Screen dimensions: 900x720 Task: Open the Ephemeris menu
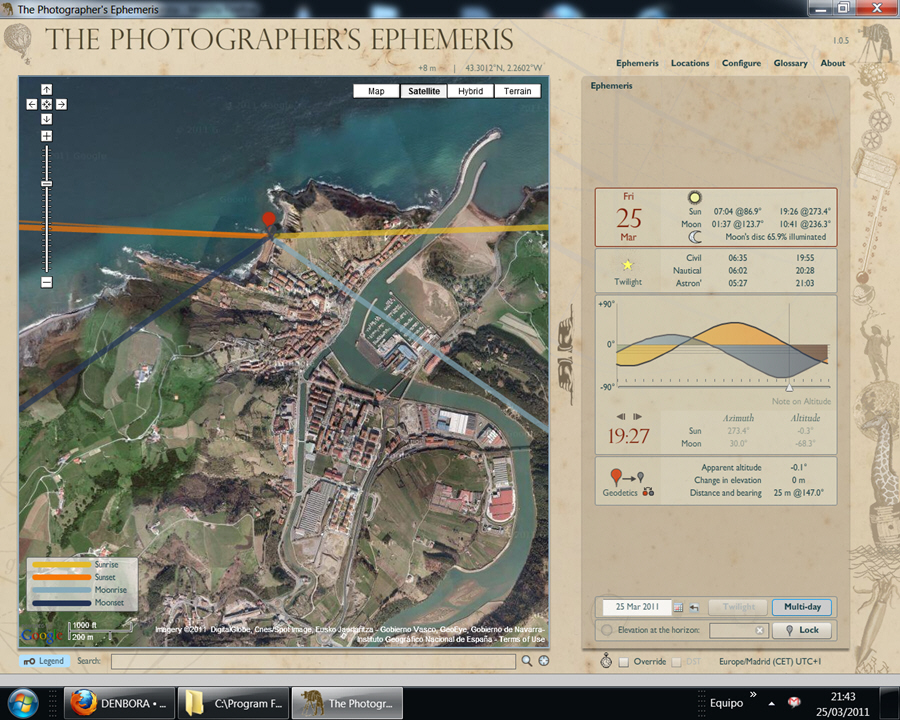[637, 63]
